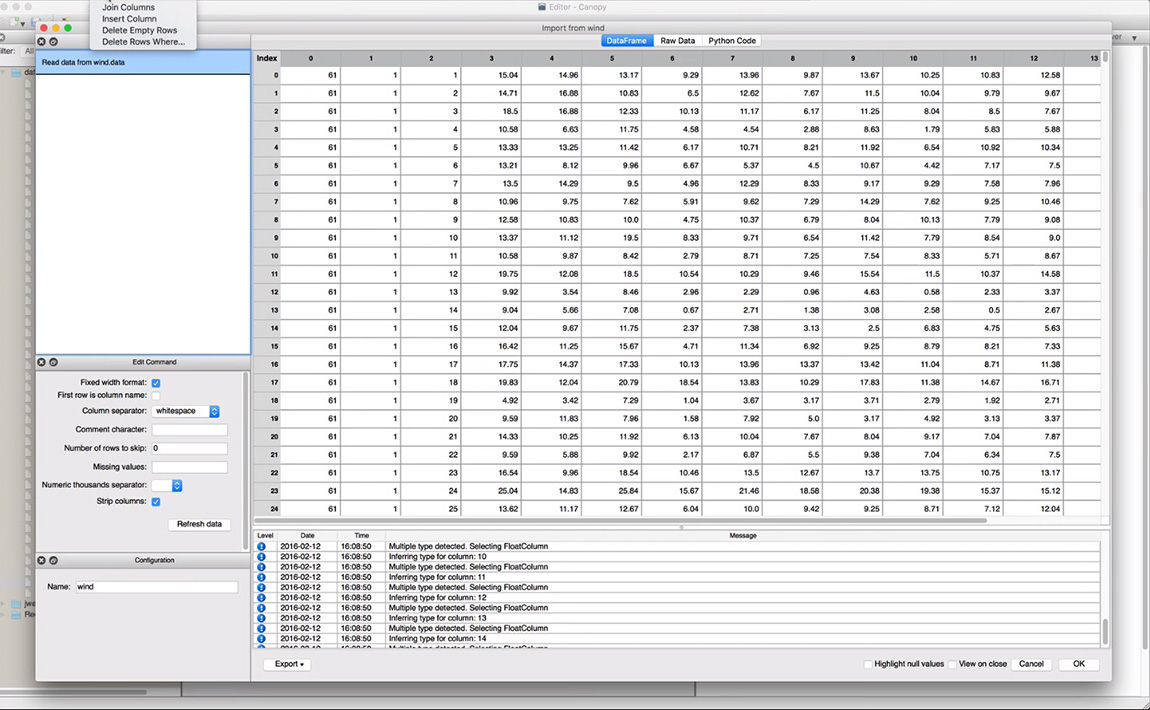Viewport: 1150px width, 710px height.
Task: Click 'Inferring type for column: 11' message
Action: pos(437,577)
